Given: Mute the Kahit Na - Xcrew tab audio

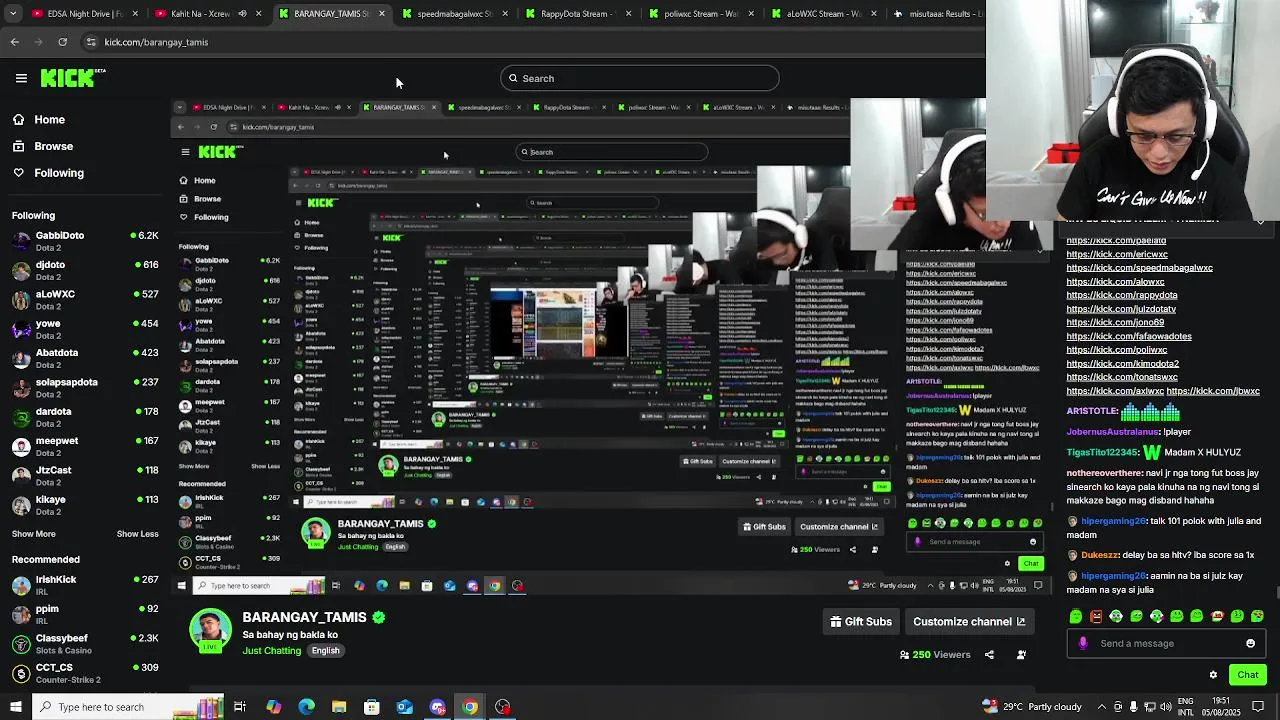Looking at the screenshot, I should click(242, 14).
